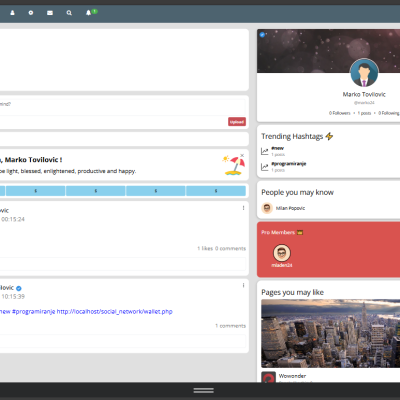Screen dimensions: 400x400
Task: Click Milan Popovic suggested profile
Action: [x=290, y=208]
